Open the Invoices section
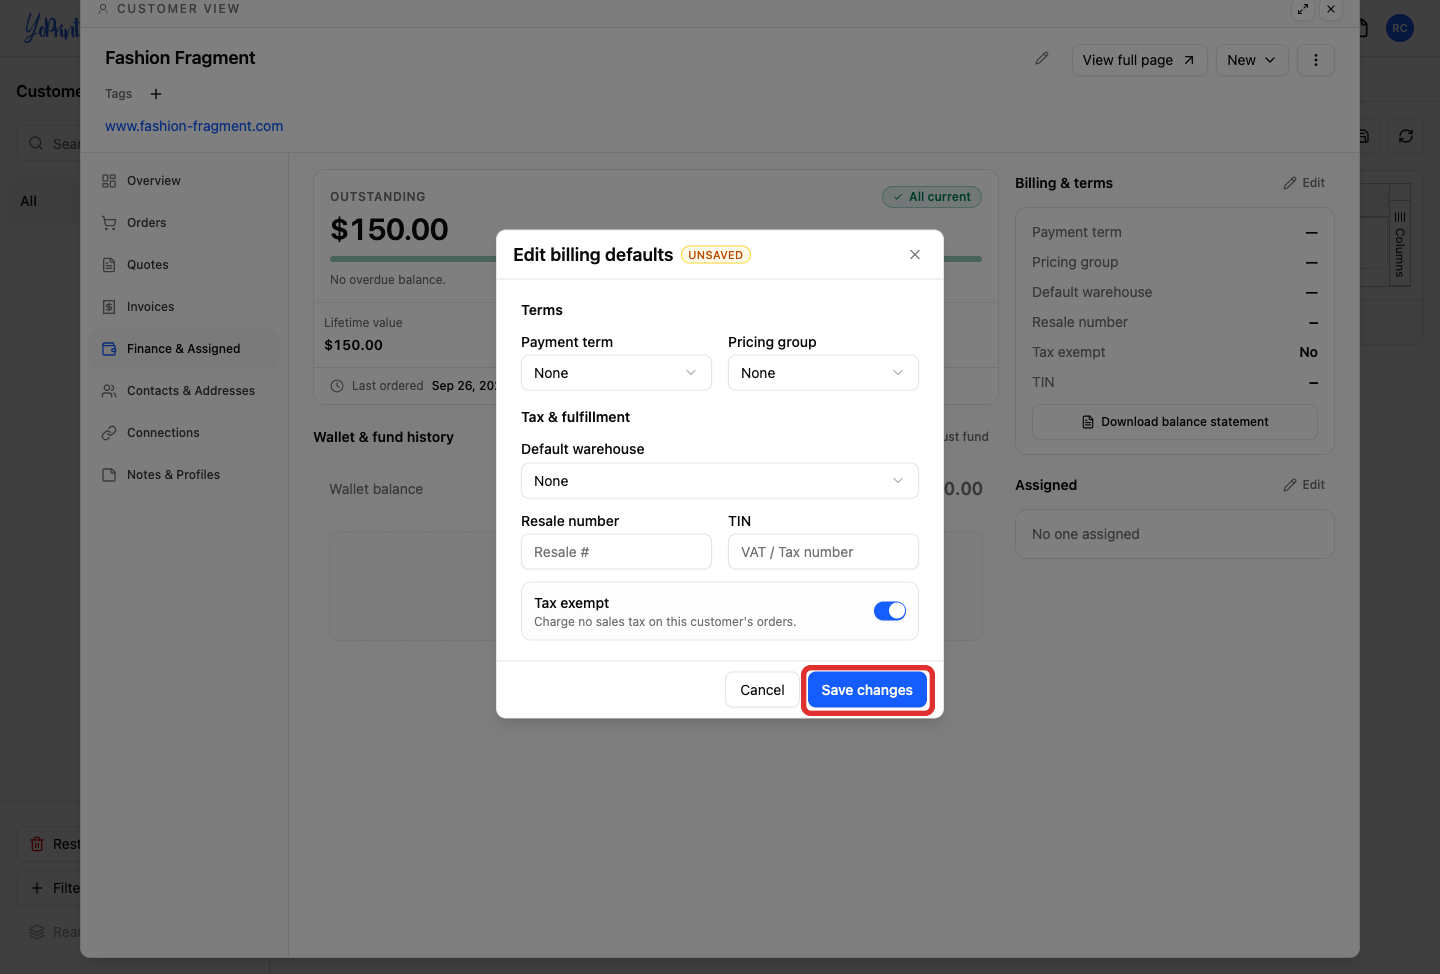 coord(185,307)
